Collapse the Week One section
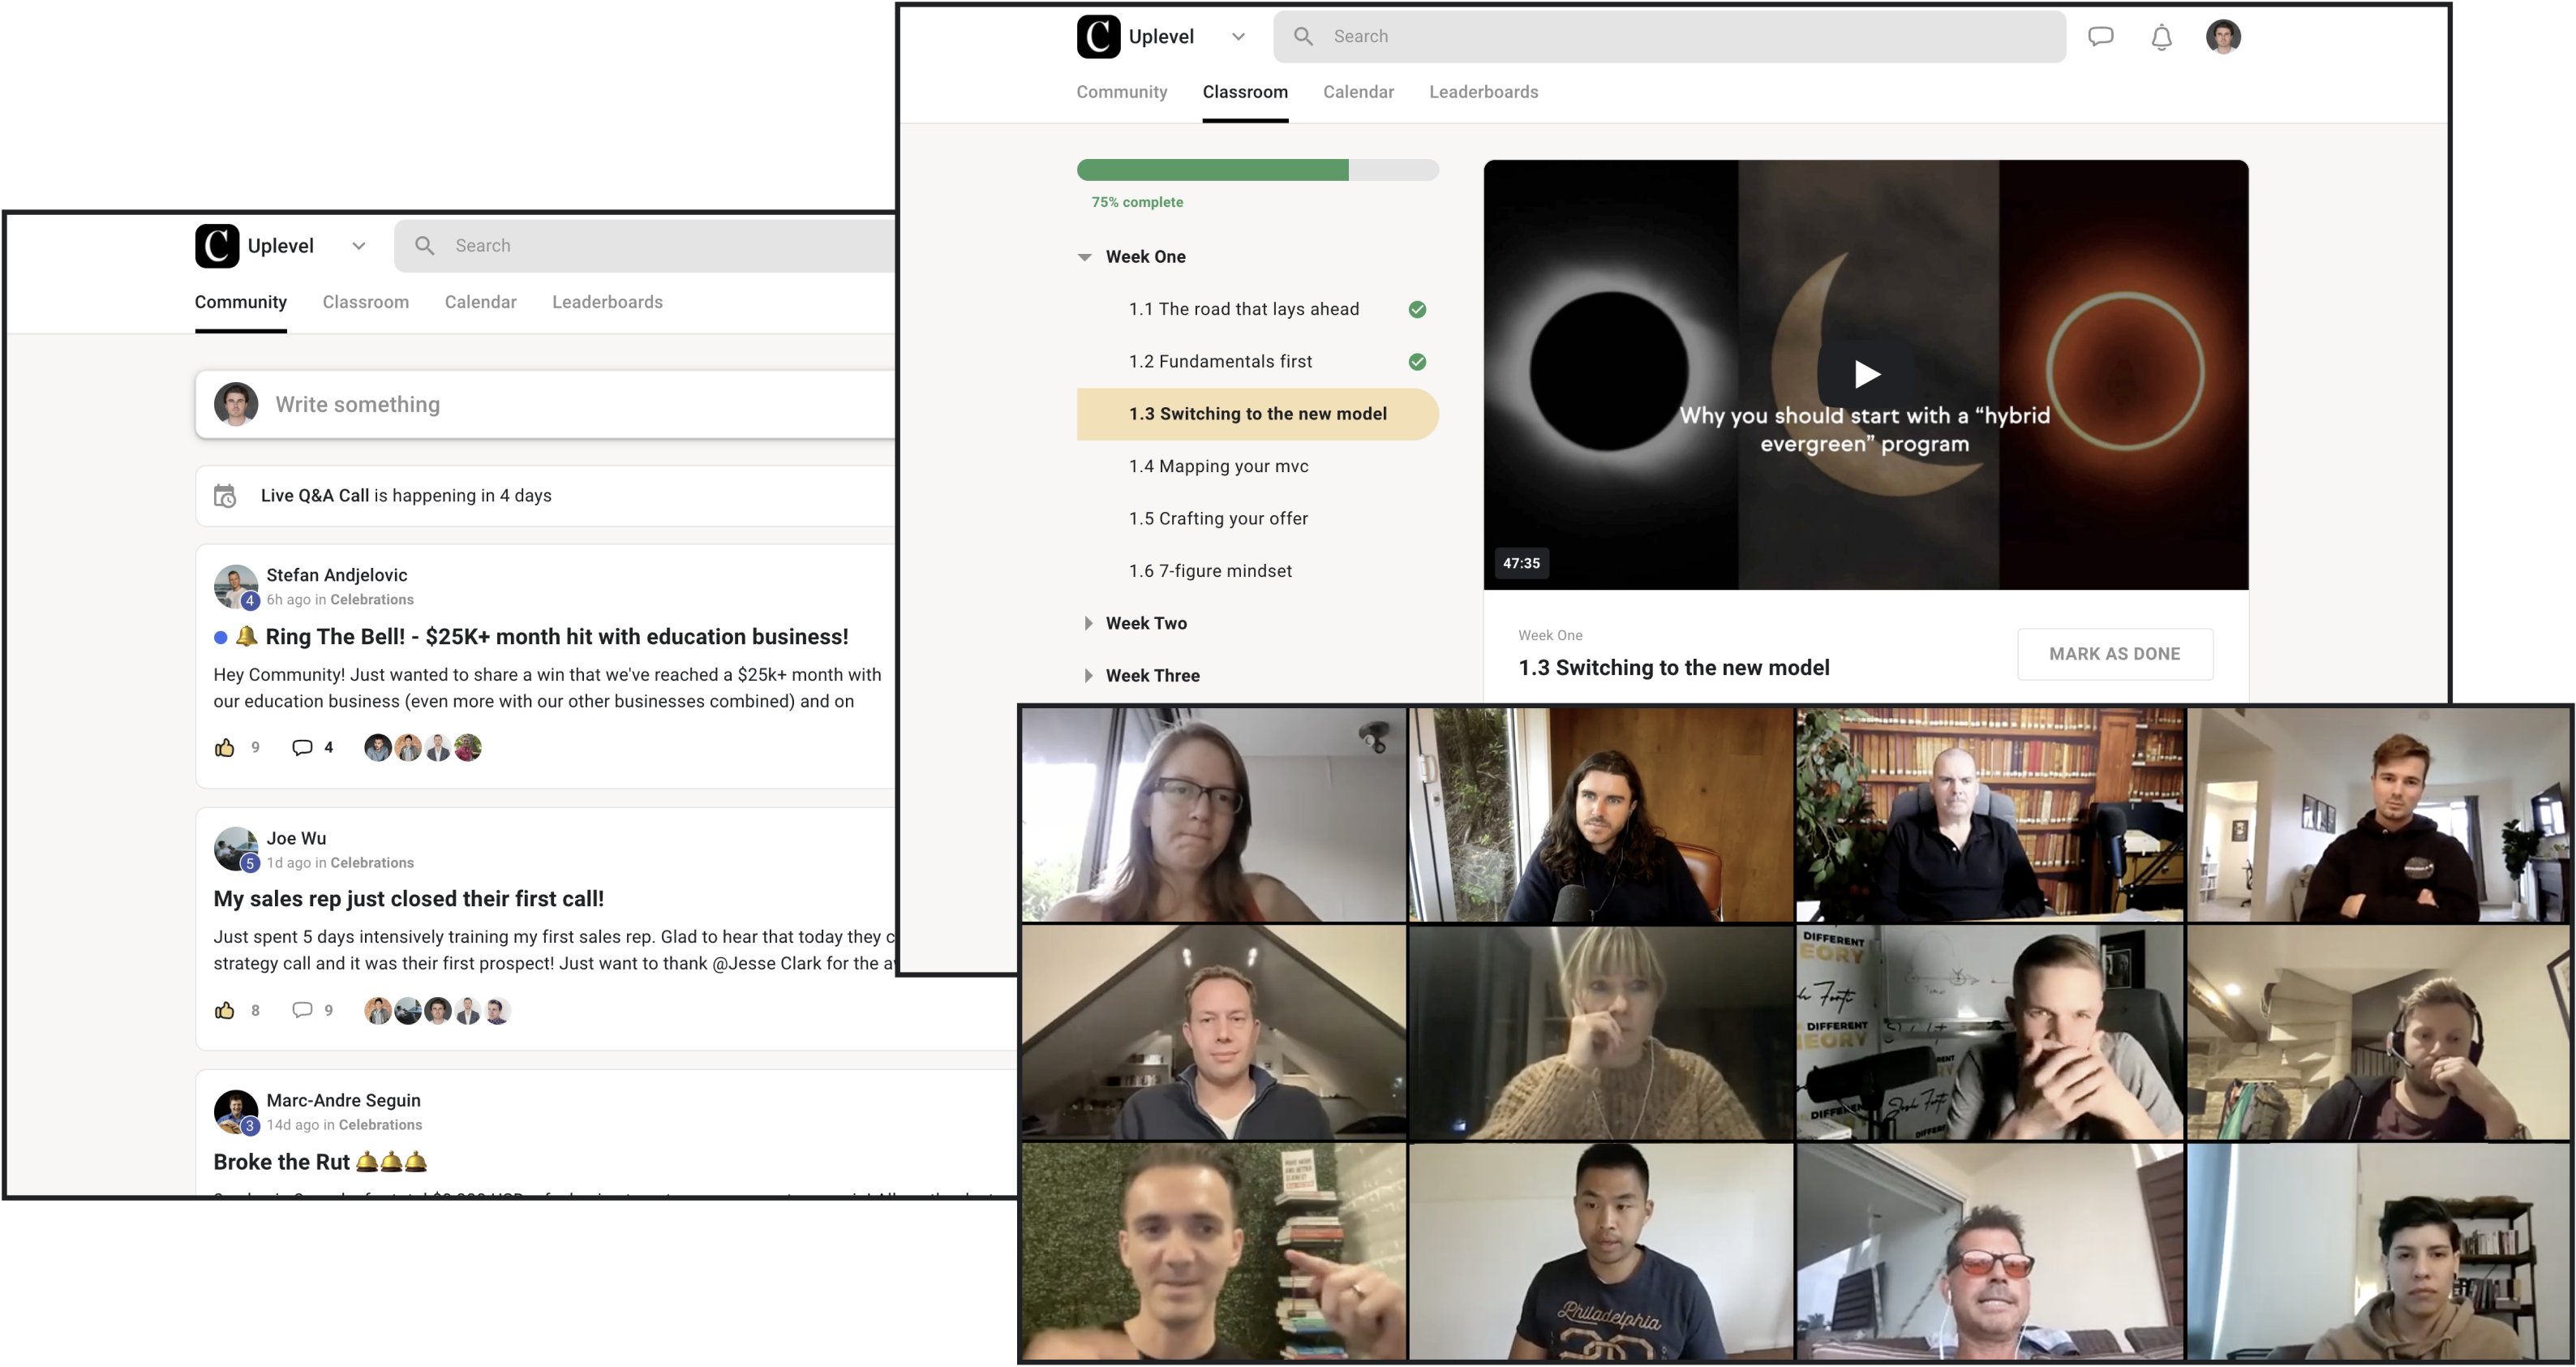The height and width of the screenshot is (1367, 2576). 1085,257
